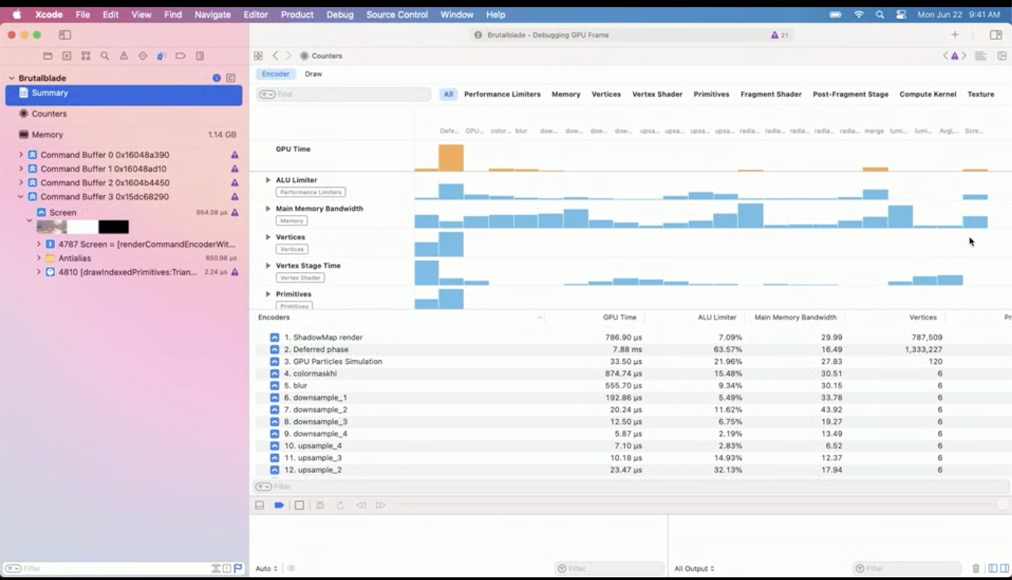Toggle the navigator sidebar button
1012x580 pixels.
[65, 35]
